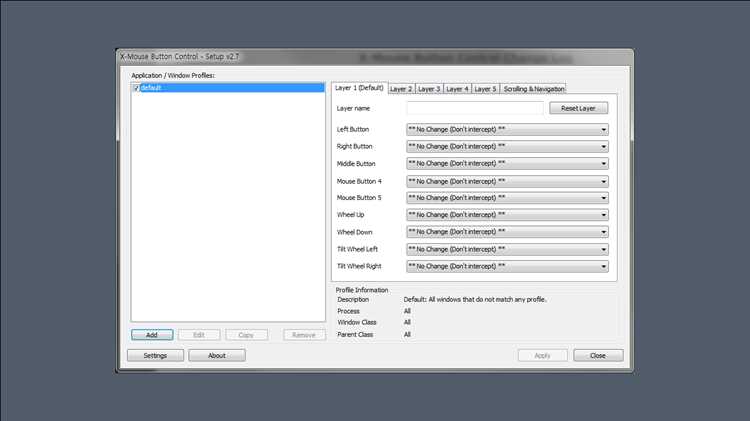The width and height of the screenshot is (750, 421).
Task: Open the Layer 5 tab
Action: (485, 89)
